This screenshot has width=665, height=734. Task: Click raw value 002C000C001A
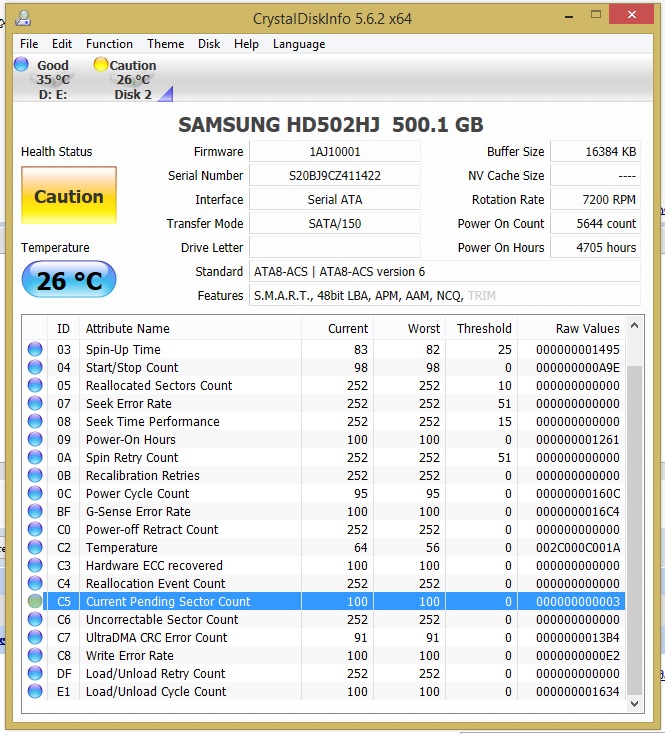point(578,547)
